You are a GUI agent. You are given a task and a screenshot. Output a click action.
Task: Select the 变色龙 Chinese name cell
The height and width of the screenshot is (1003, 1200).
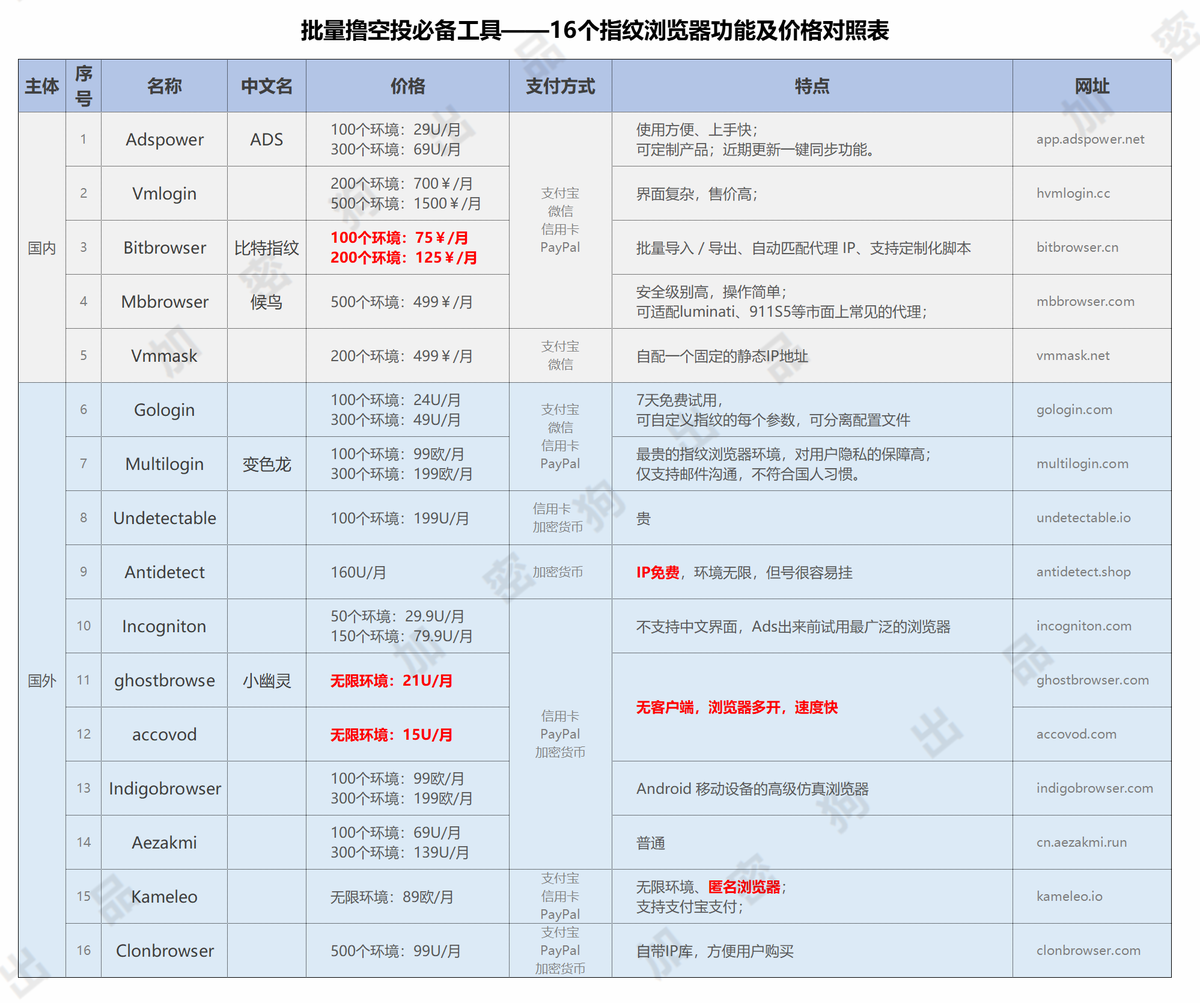pos(266,463)
